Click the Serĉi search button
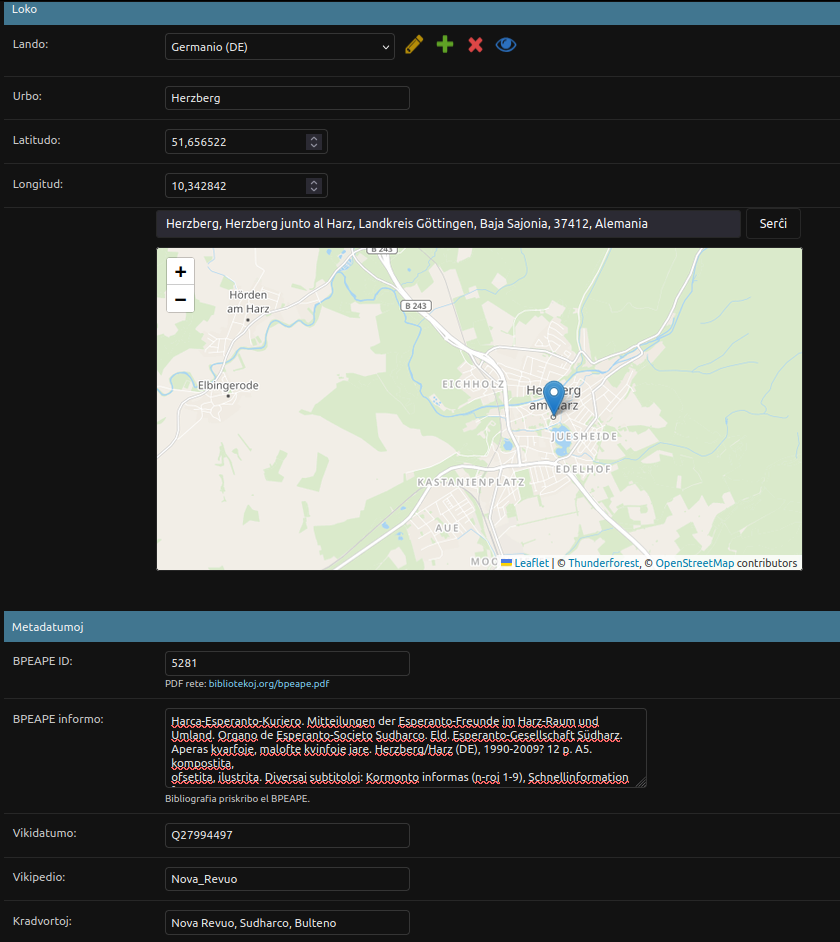This screenshot has height=942, width=840. point(773,223)
